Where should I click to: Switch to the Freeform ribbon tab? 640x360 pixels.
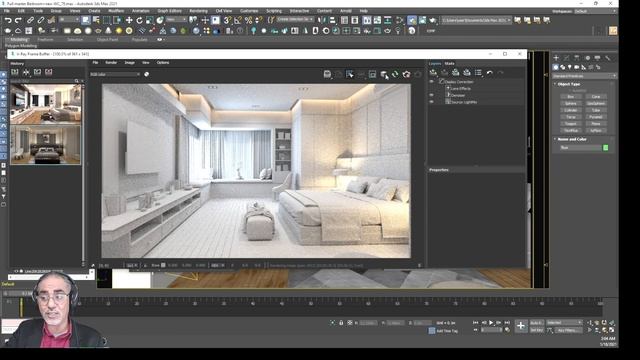(45, 40)
